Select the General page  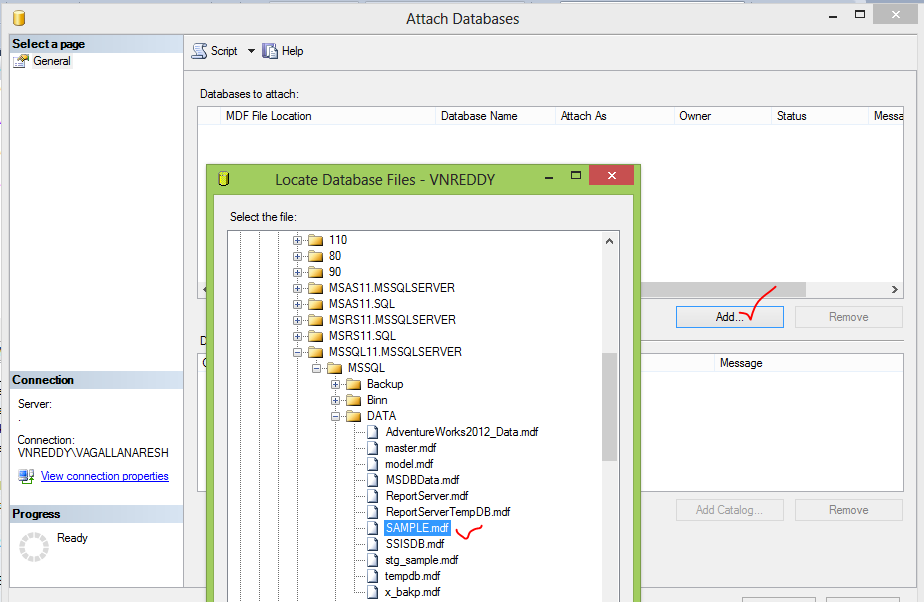52,61
